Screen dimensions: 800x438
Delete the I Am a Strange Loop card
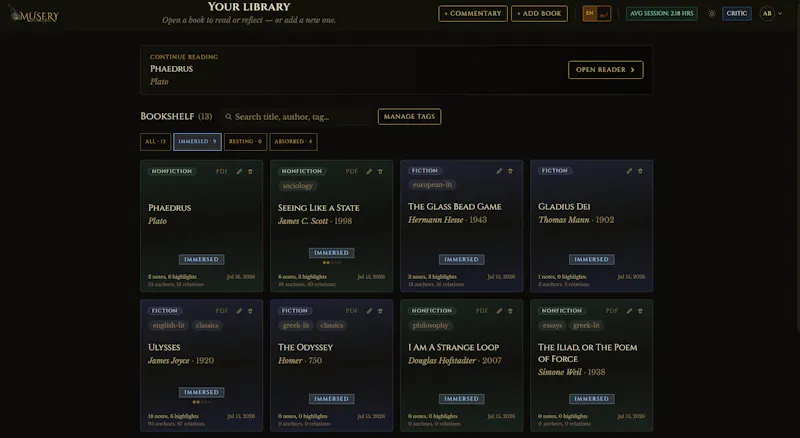(x=511, y=311)
